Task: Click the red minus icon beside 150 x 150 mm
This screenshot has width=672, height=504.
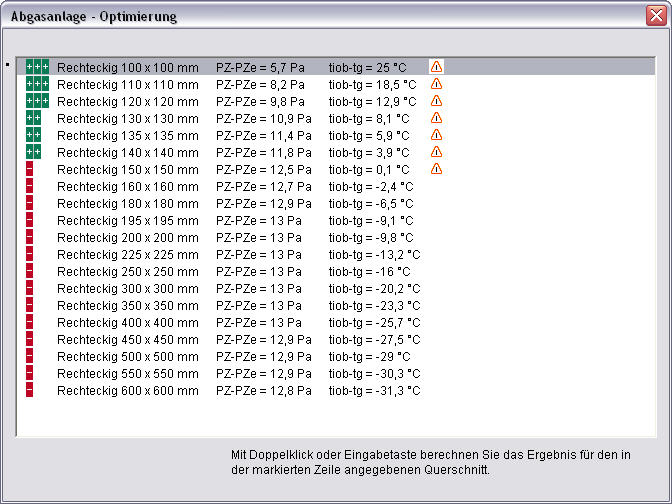Action: click(x=30, y=169)
